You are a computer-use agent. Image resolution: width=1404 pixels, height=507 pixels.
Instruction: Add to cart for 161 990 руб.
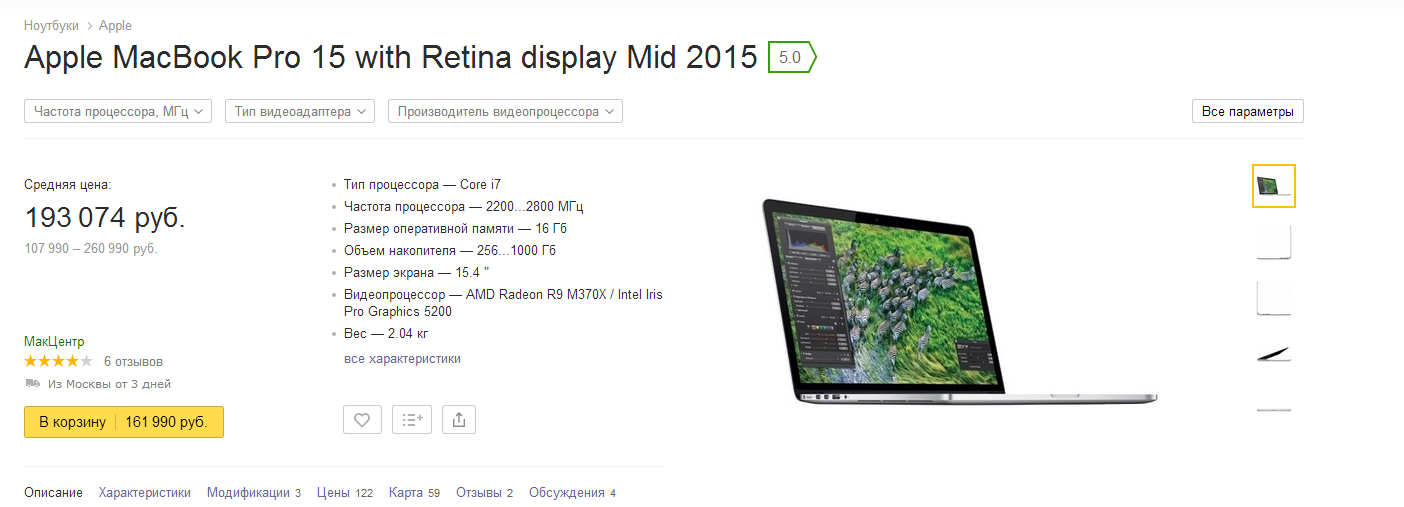pos(124,422)
